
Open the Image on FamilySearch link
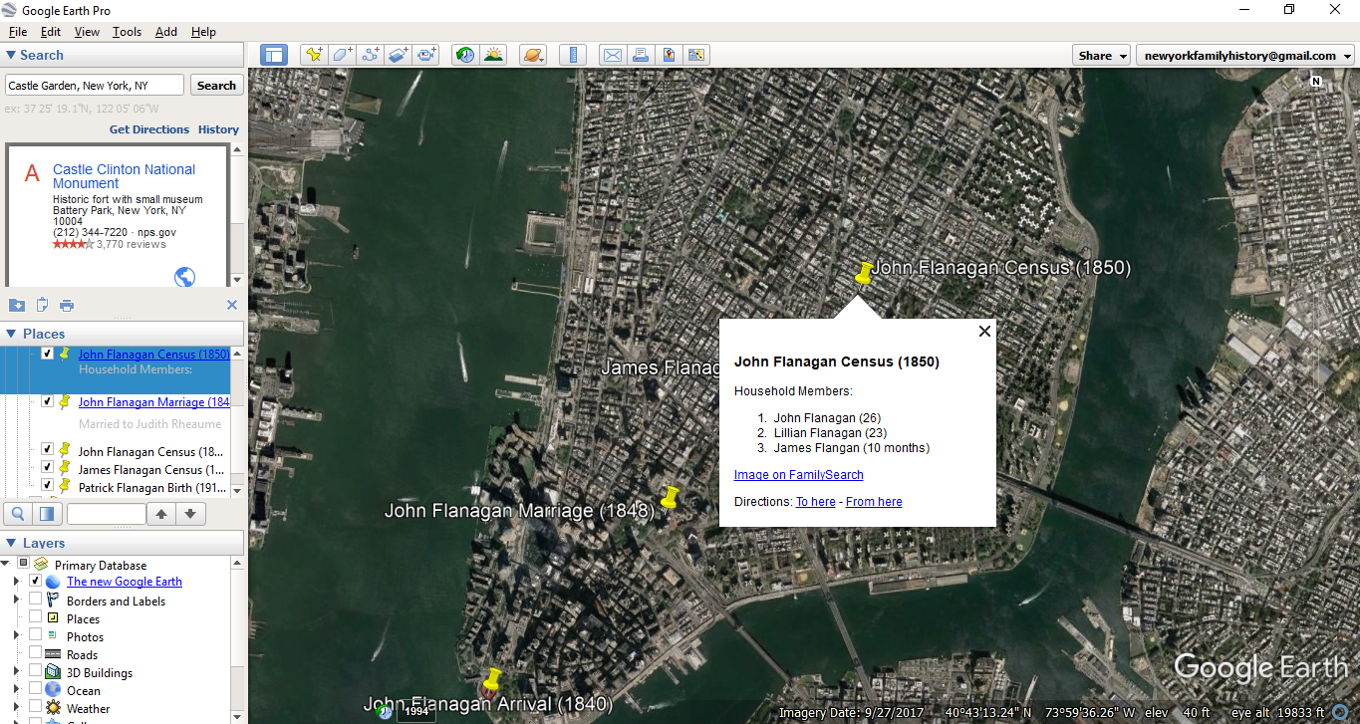coord(798,475)
